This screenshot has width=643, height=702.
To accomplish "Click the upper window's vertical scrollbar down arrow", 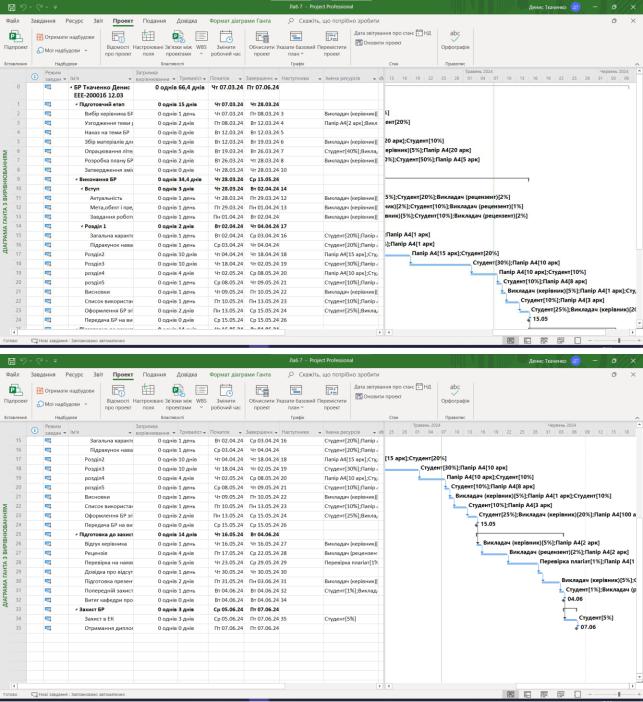I will (639, 323).
